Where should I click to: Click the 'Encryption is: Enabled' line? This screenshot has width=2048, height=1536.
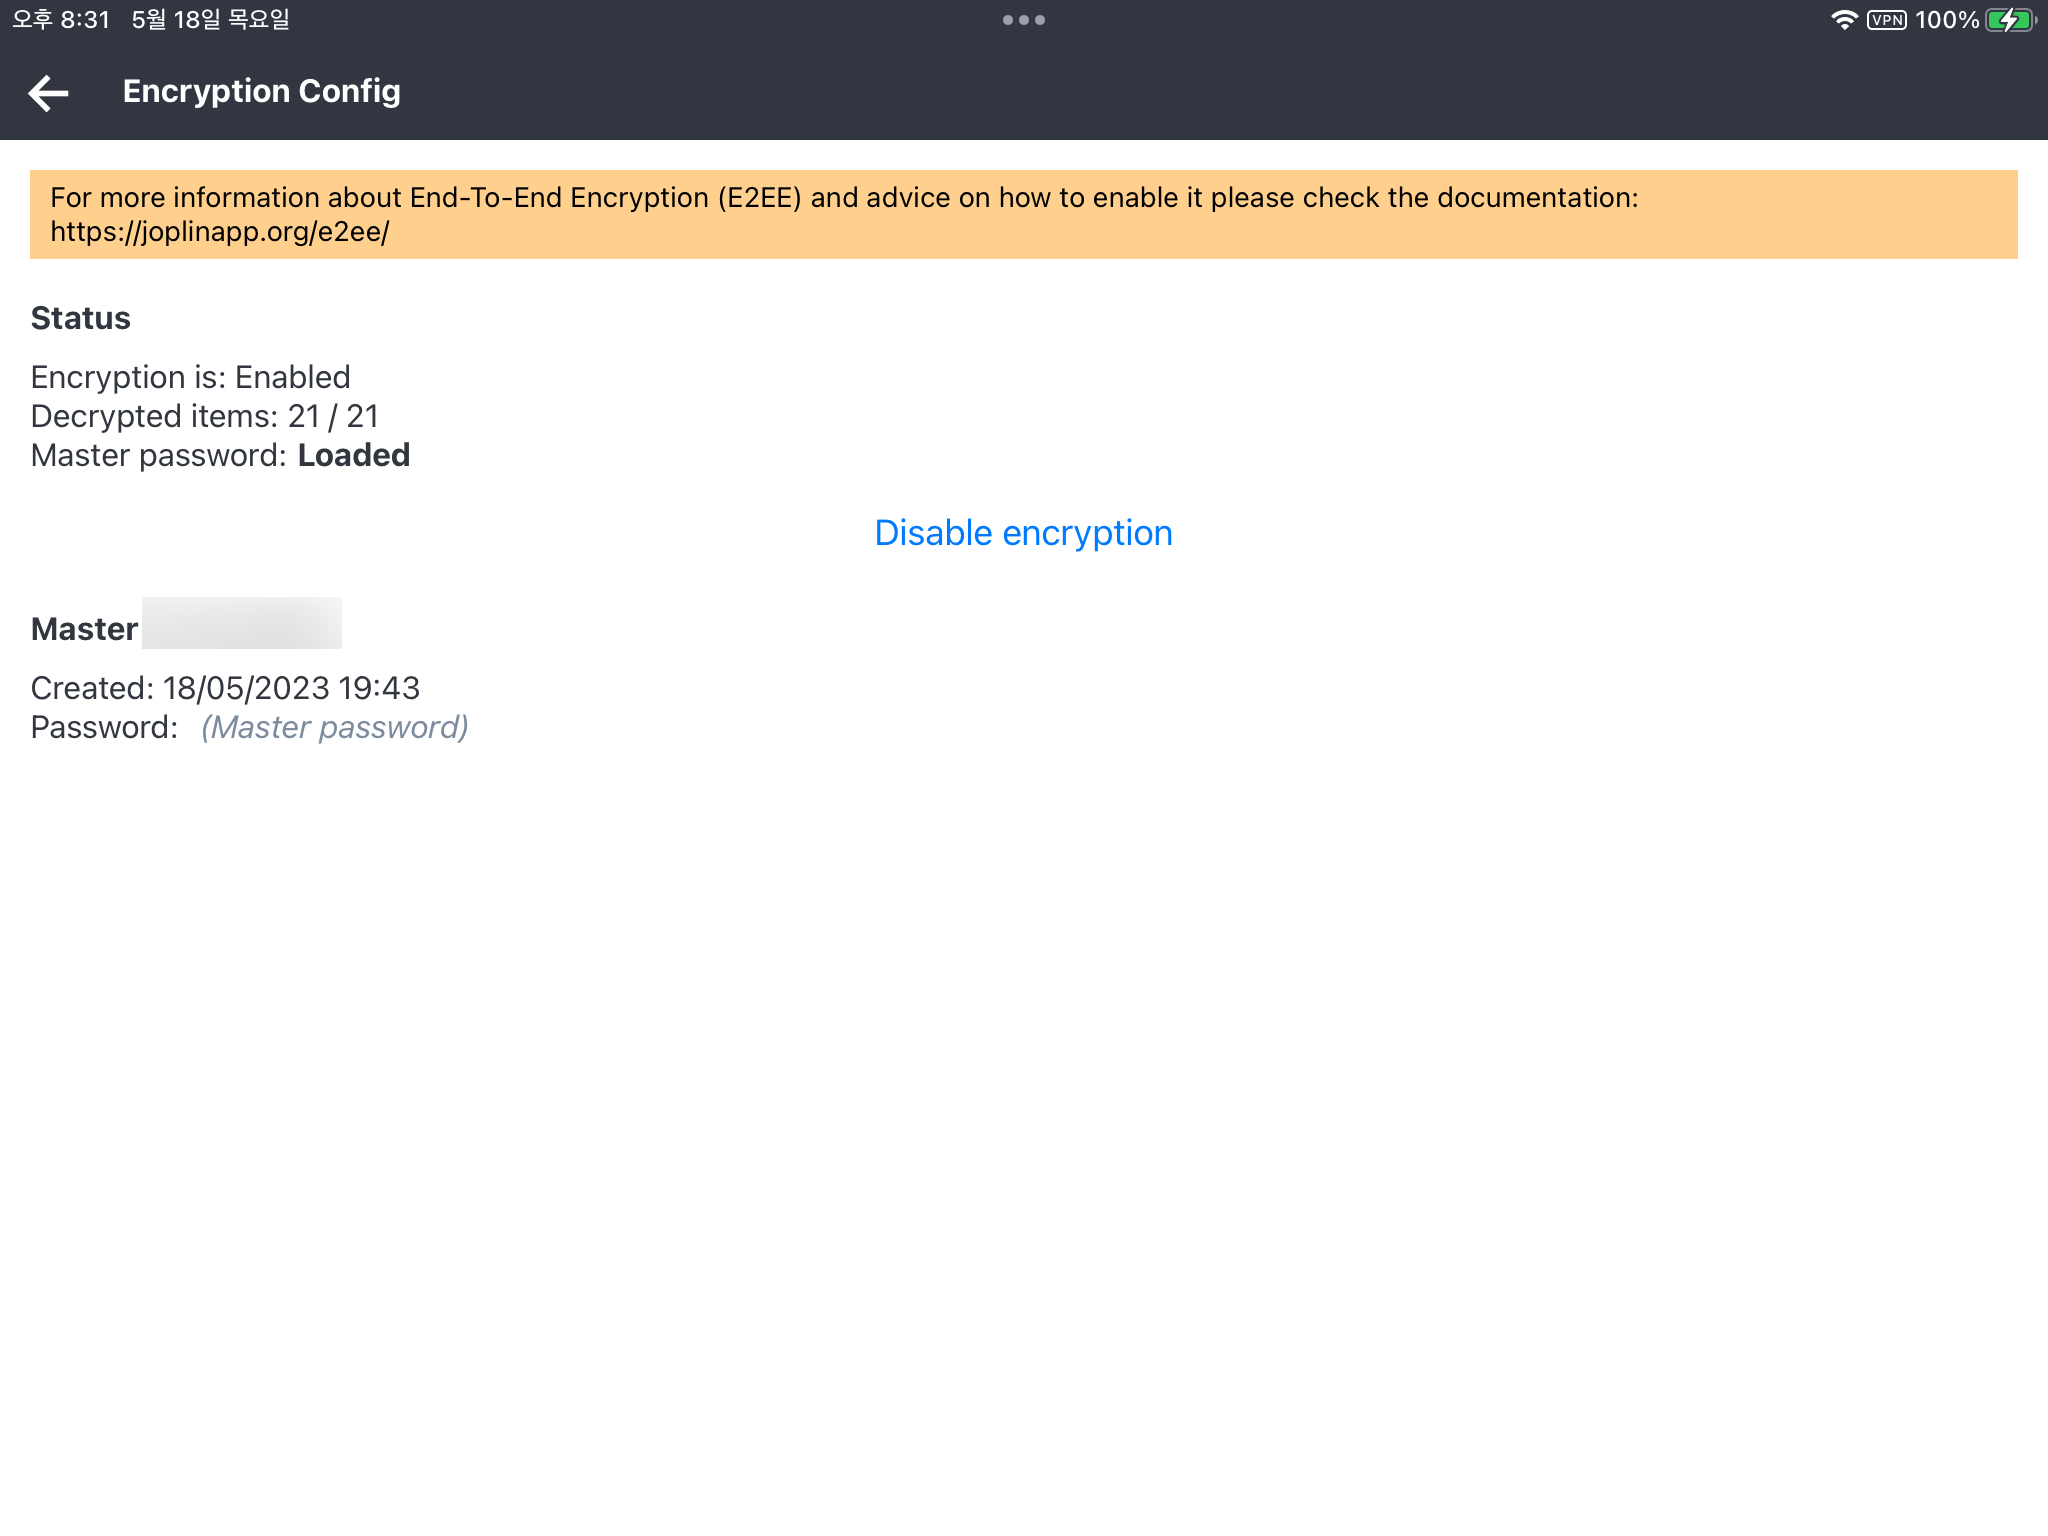(190, 377)
